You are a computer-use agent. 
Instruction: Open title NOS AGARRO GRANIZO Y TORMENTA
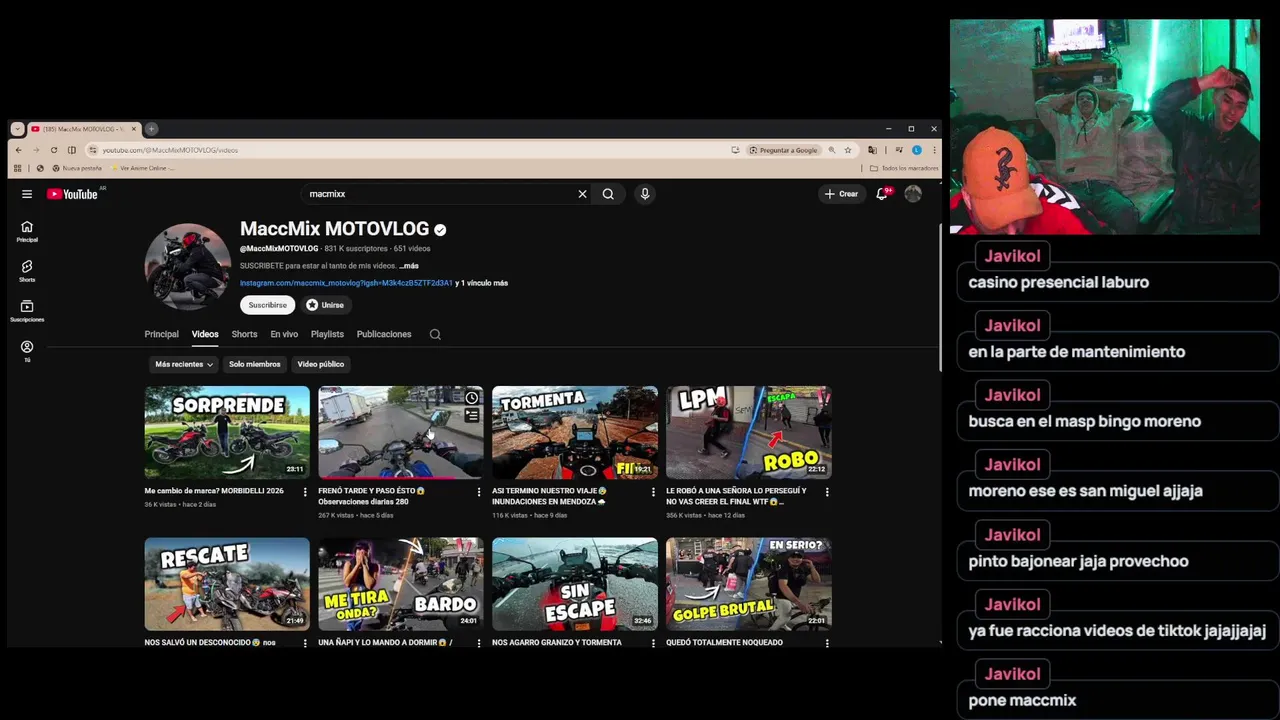(x=557, y=643)
